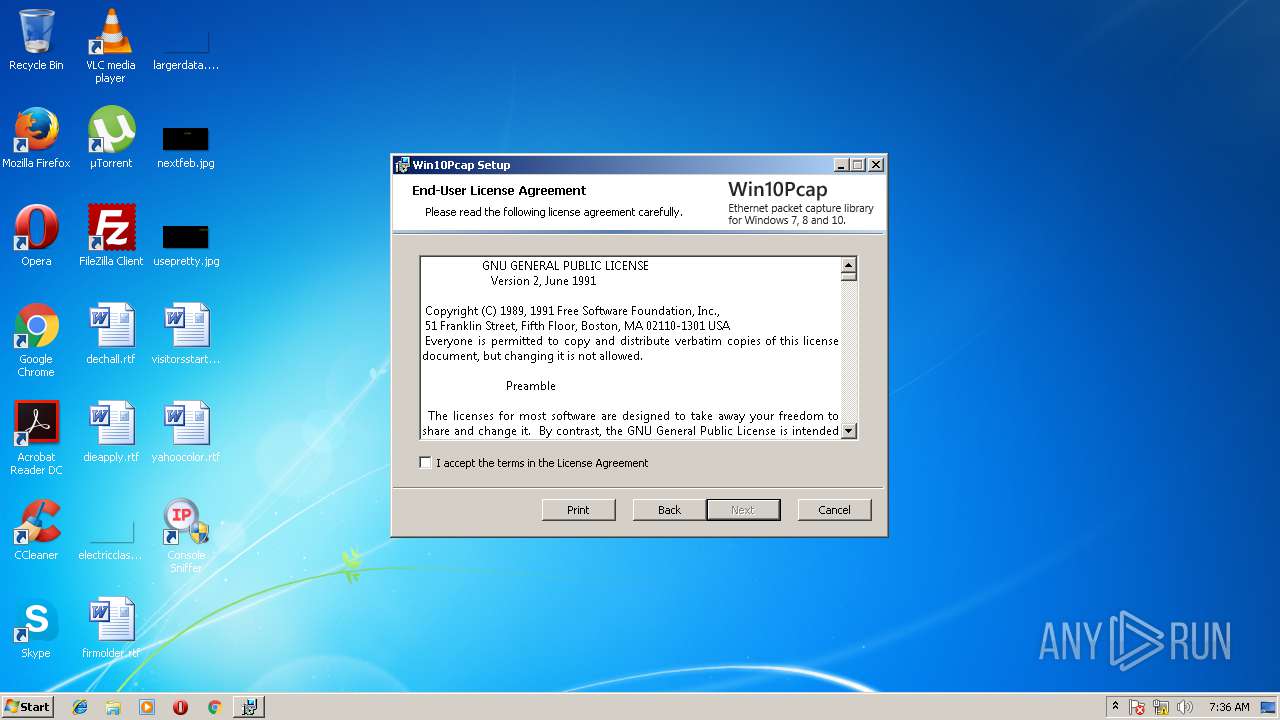Open the clock showing 7:36 AM
The width and height of the screenshot is (1280, 720).
(1229, 707)
